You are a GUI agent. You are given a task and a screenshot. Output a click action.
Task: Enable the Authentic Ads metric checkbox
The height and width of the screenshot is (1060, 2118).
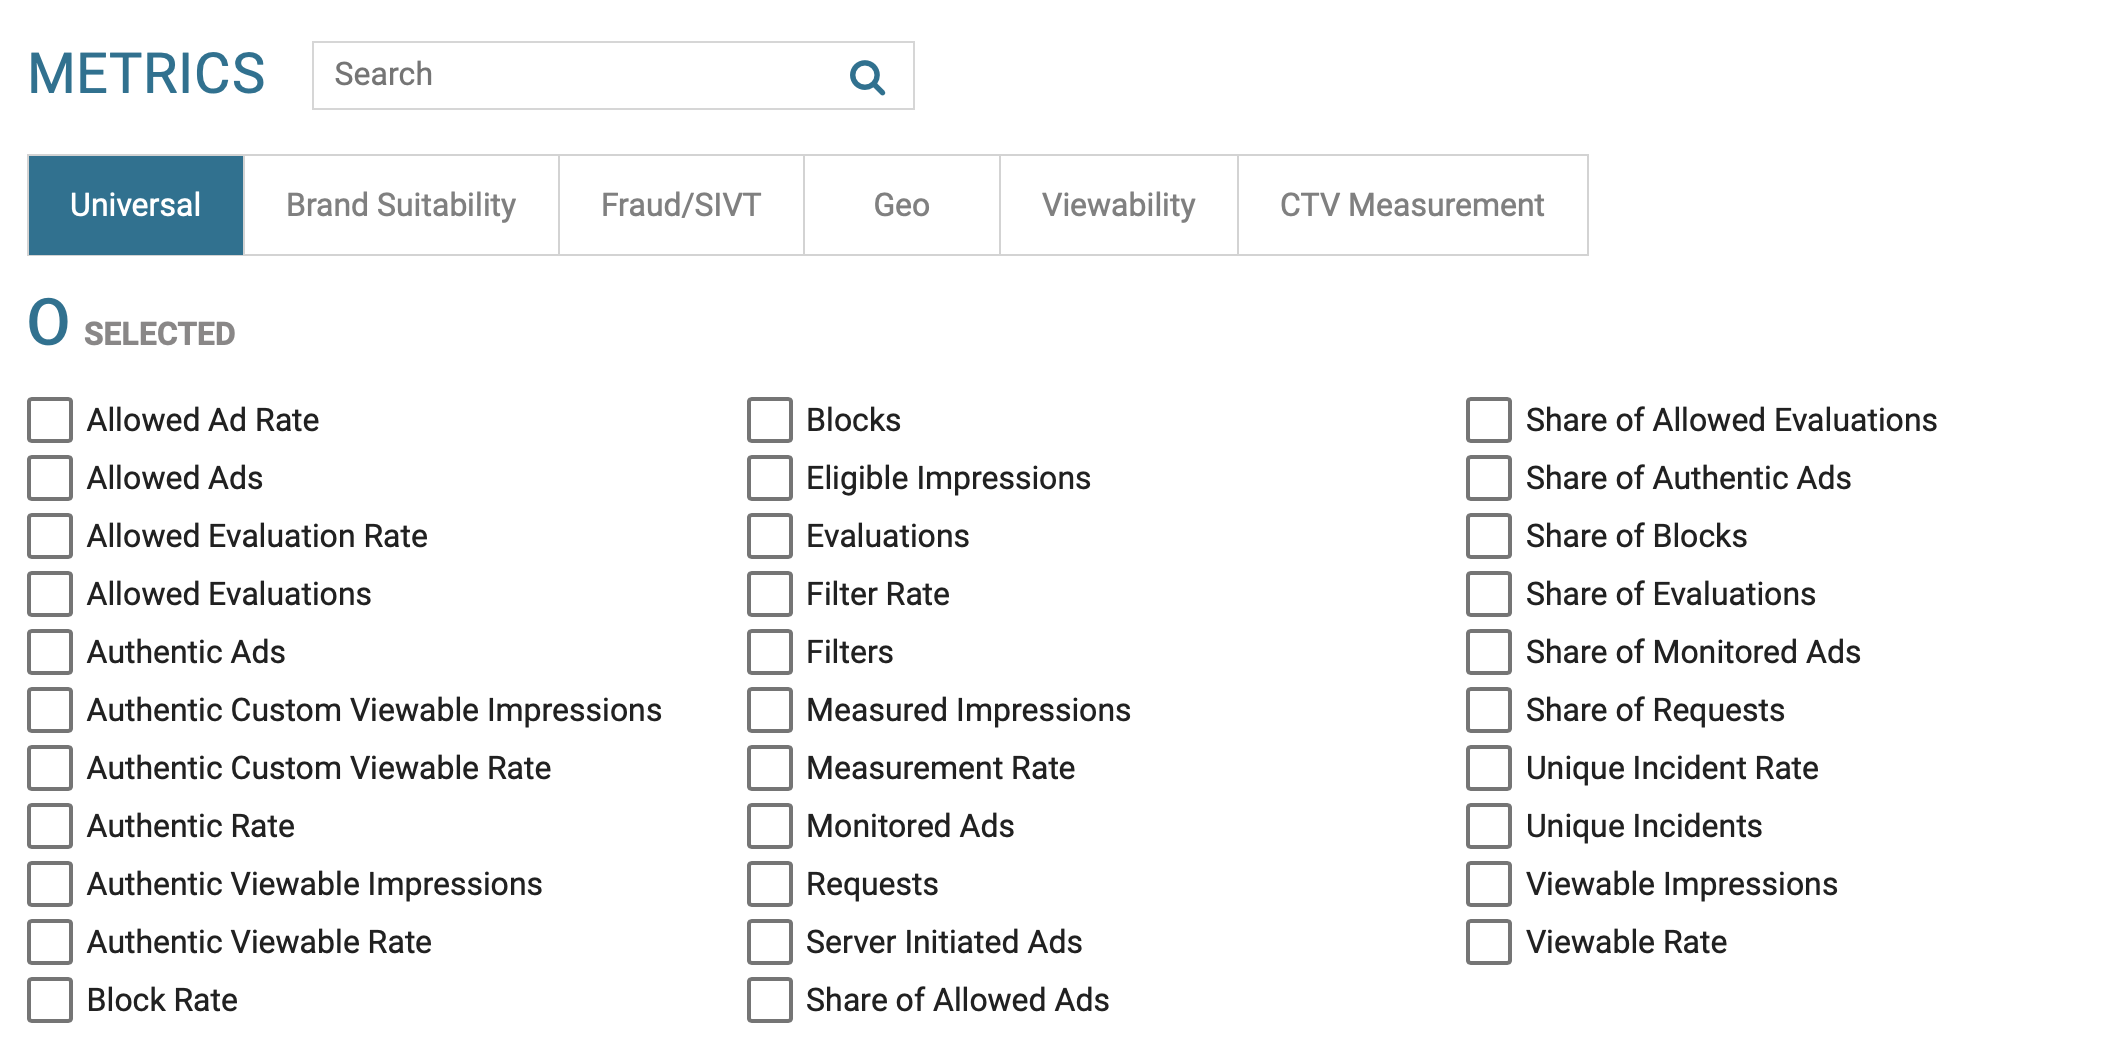click(50, 652)
